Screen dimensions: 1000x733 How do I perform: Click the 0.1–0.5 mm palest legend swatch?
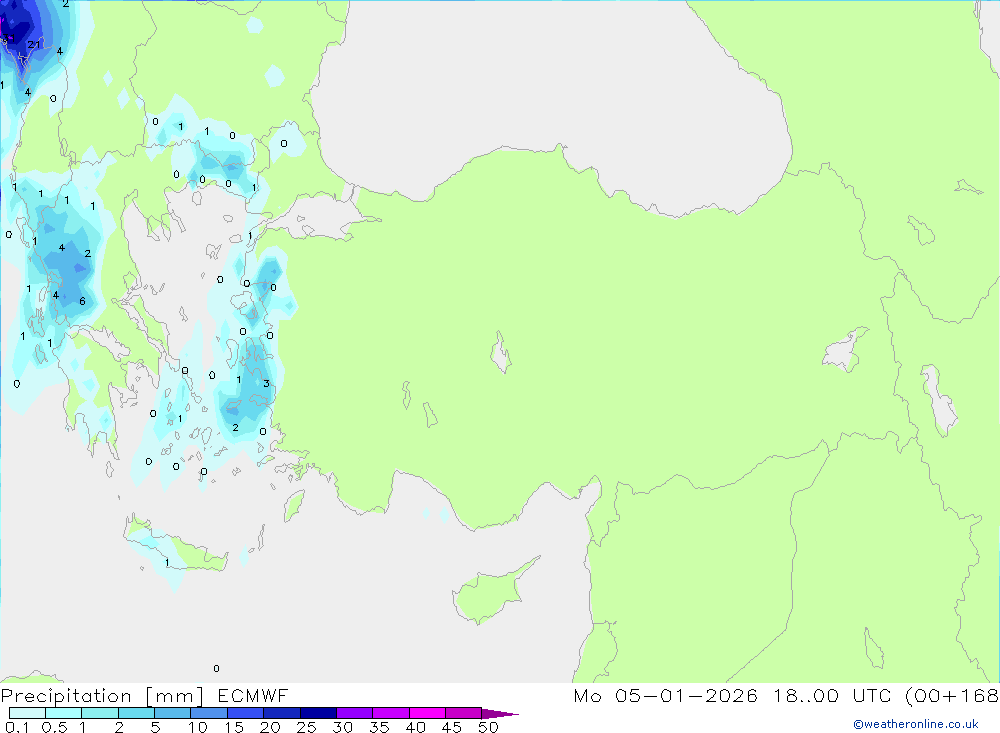pos(27,713)
